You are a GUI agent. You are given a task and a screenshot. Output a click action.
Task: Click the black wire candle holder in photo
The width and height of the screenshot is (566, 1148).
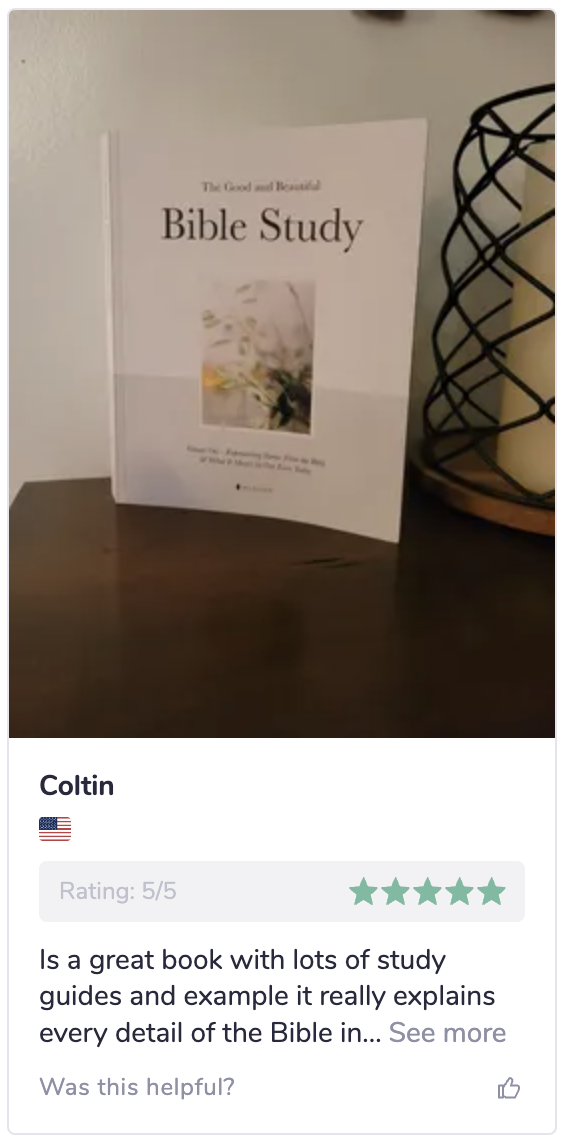click(x=491, y=293)
